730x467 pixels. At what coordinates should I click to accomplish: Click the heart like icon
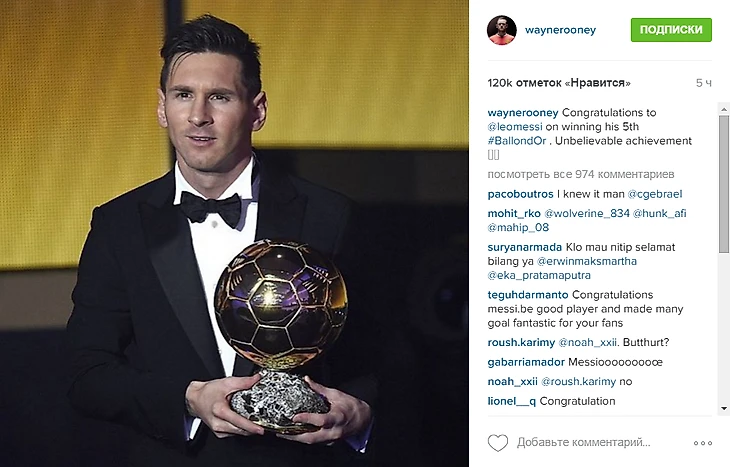[498, 442]
